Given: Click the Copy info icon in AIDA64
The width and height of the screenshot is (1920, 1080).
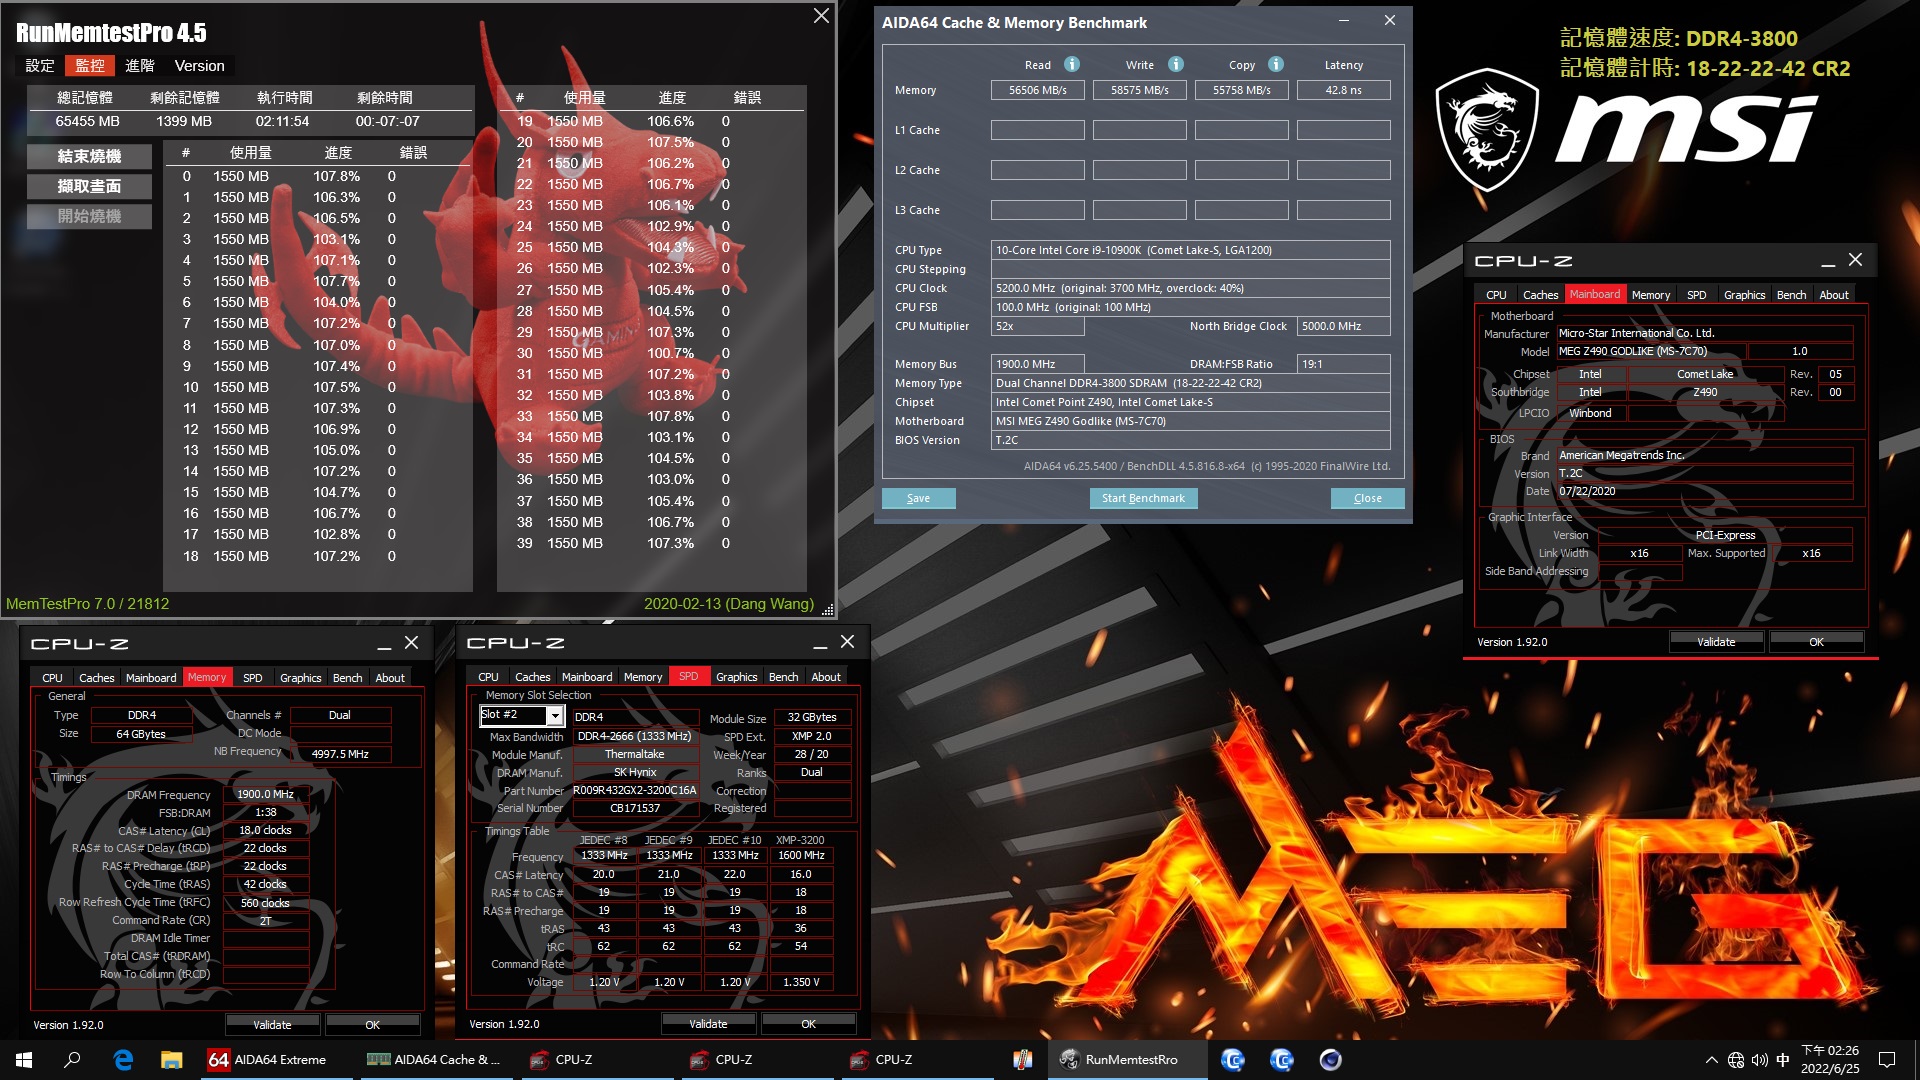Looking at the screenshot, I should [1276, 64].
